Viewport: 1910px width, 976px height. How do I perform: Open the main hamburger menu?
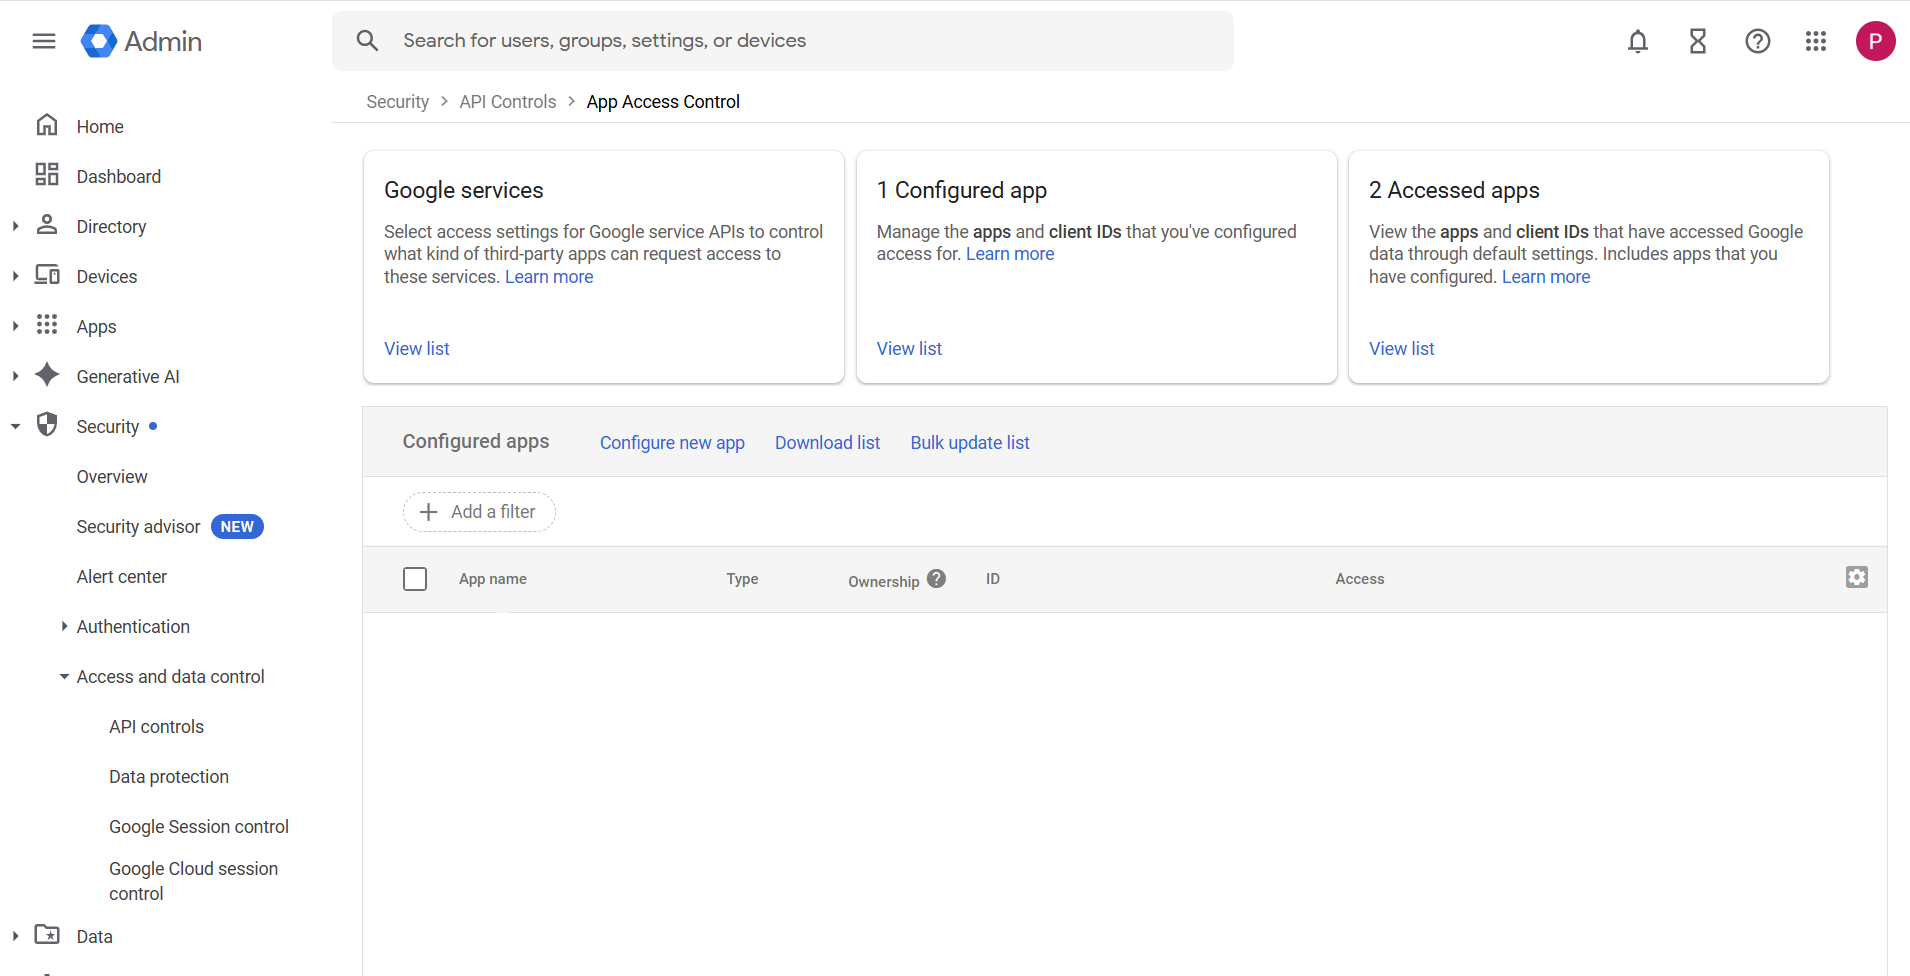[44, 41]
